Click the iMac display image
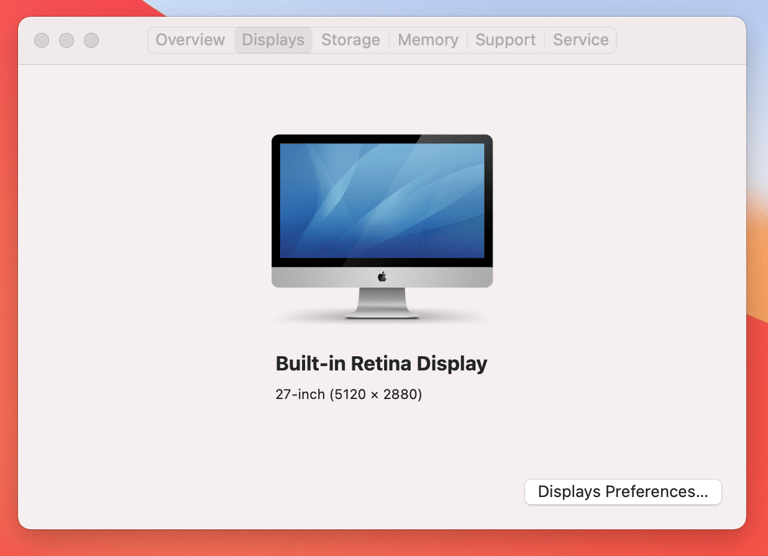The image size is (768, 556). (382, 227)
